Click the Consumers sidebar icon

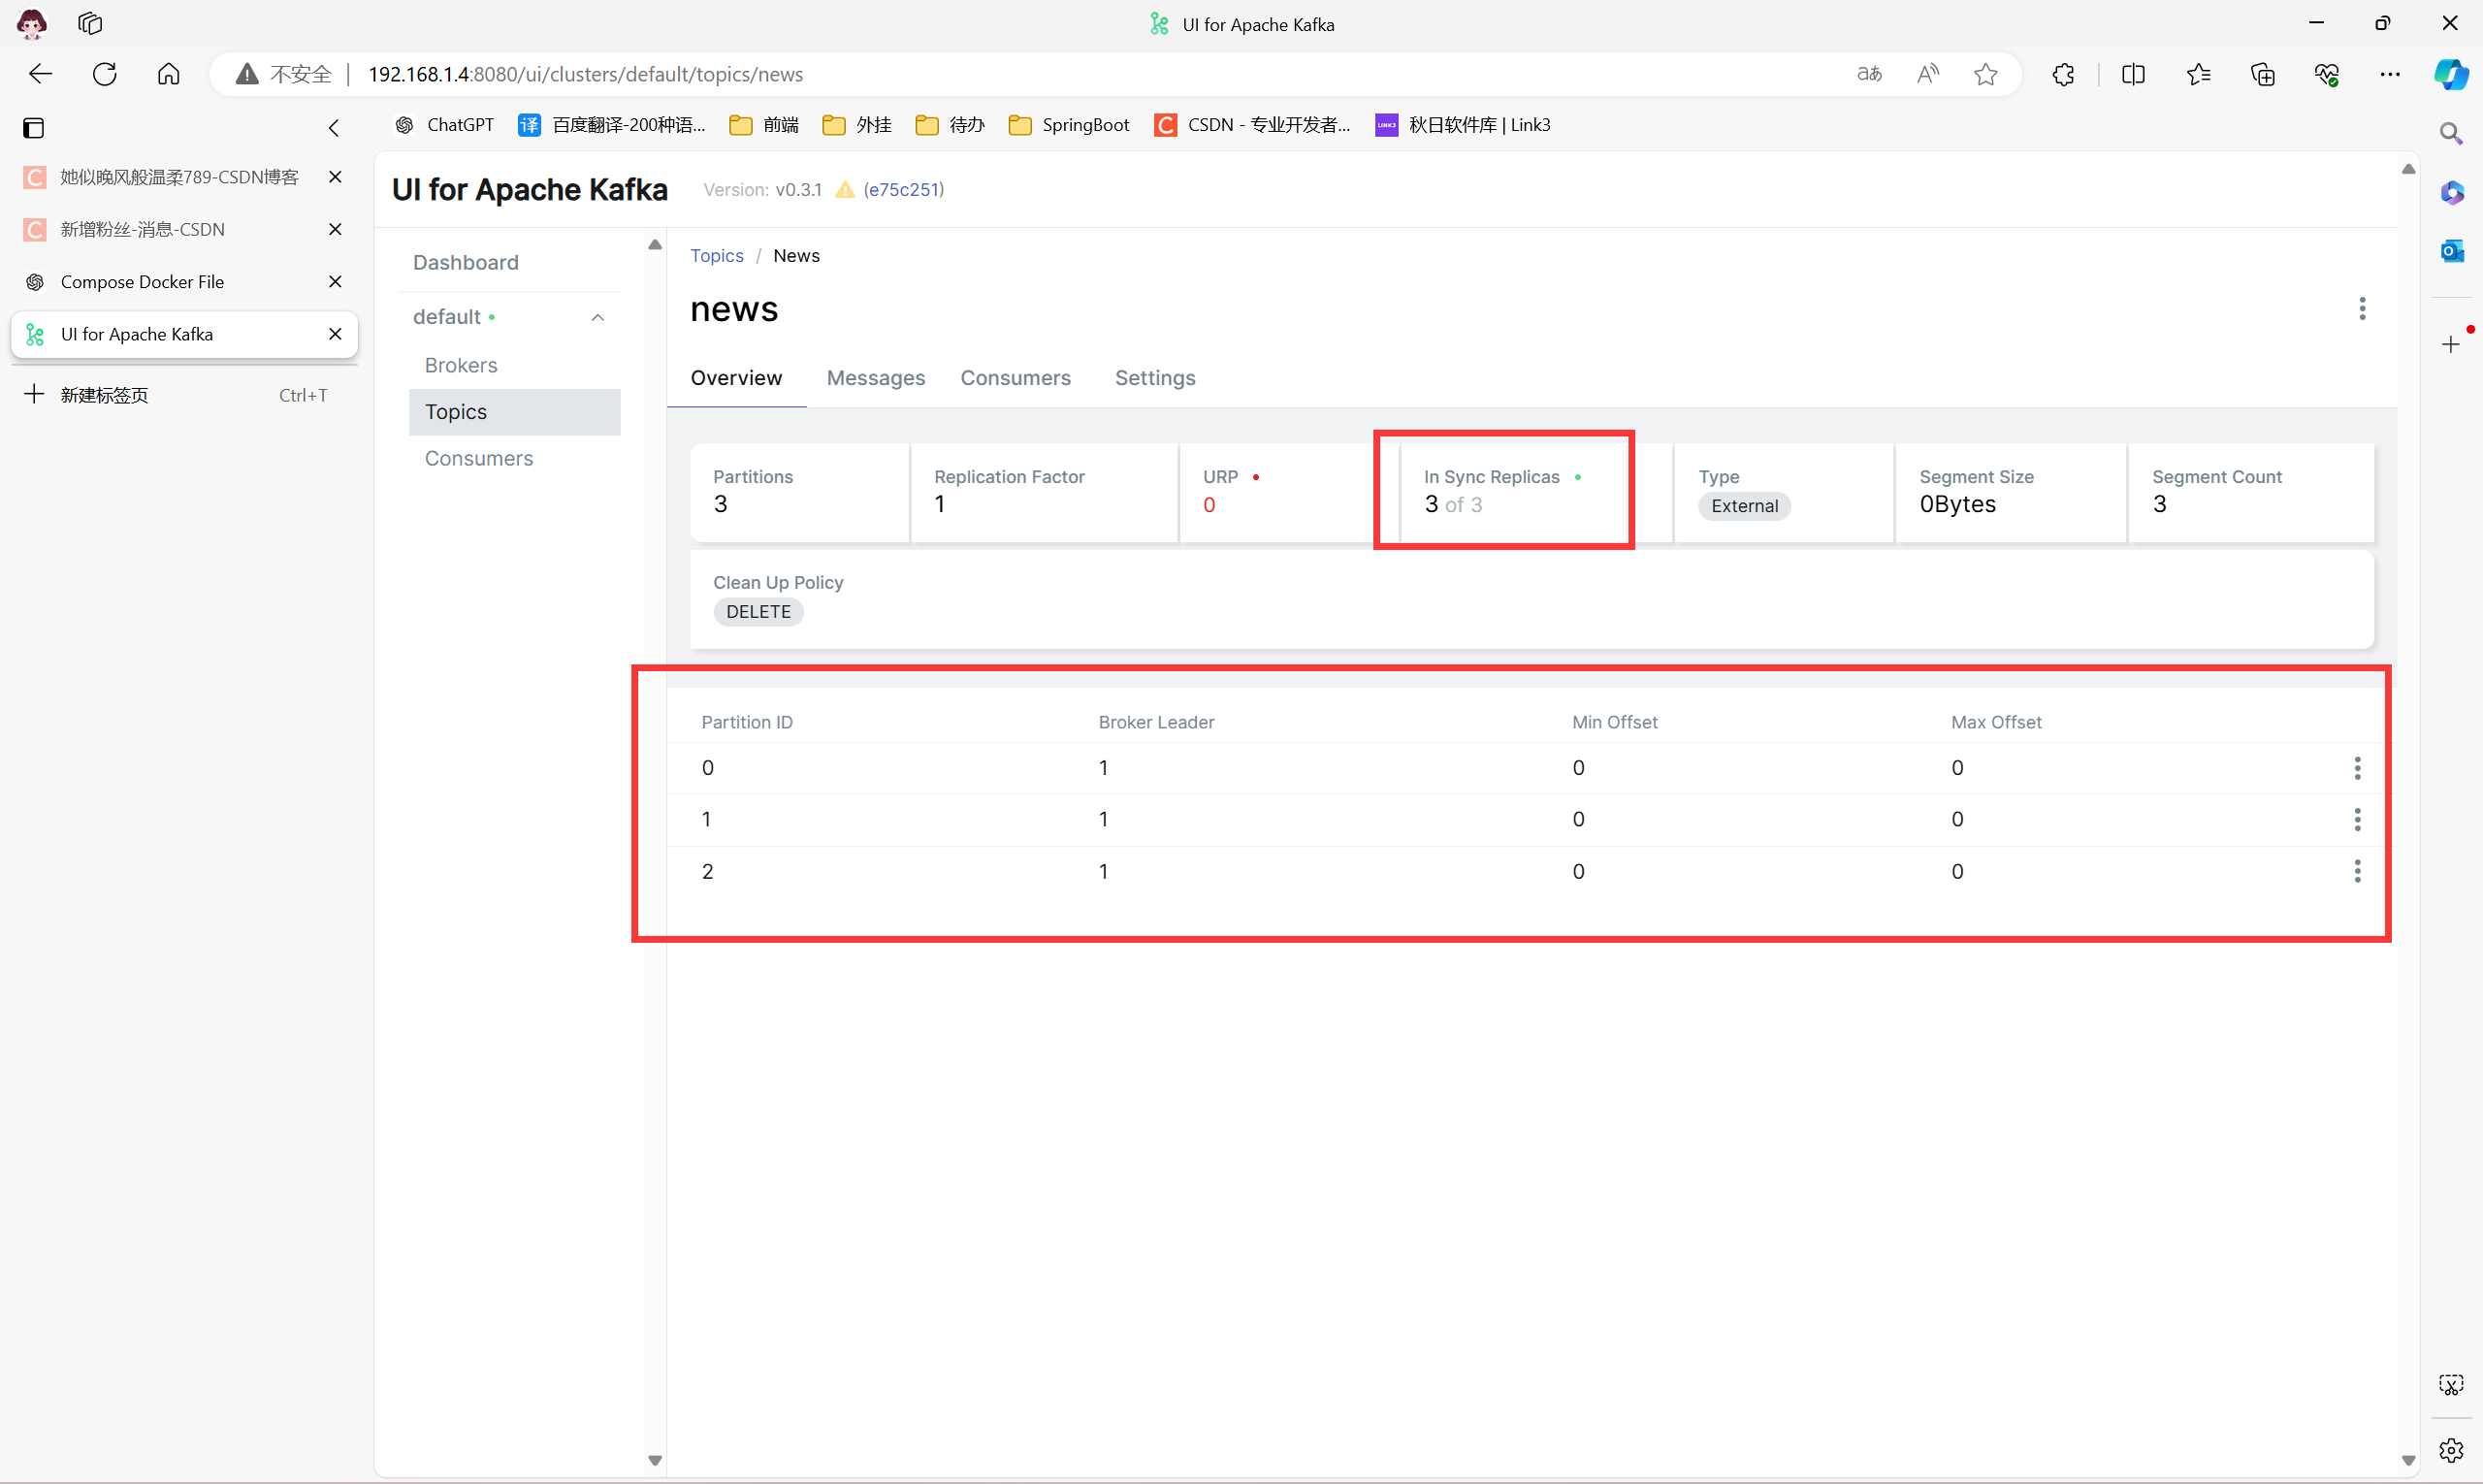478,458
